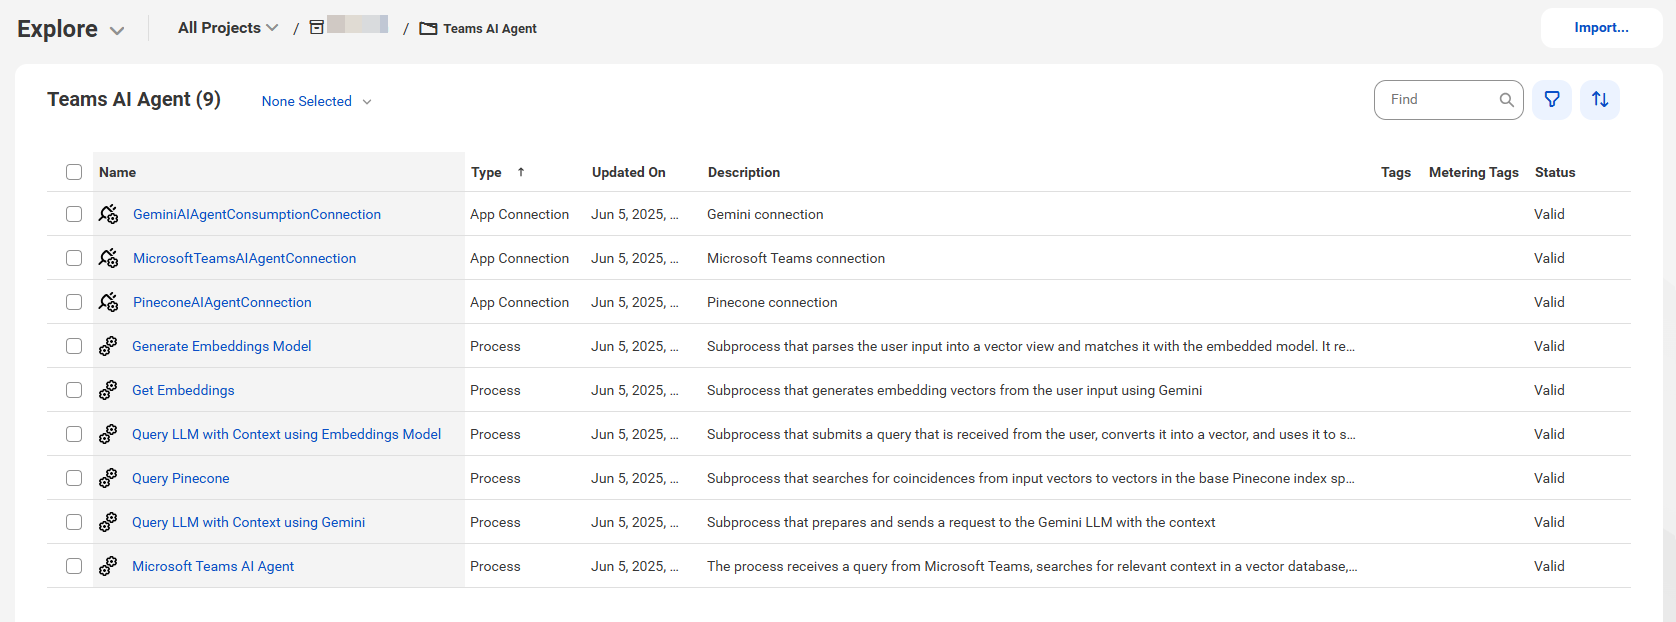This screenshot has width=1676, height=622.
Task: Sort by the Type column header
Action: (486, 172)
